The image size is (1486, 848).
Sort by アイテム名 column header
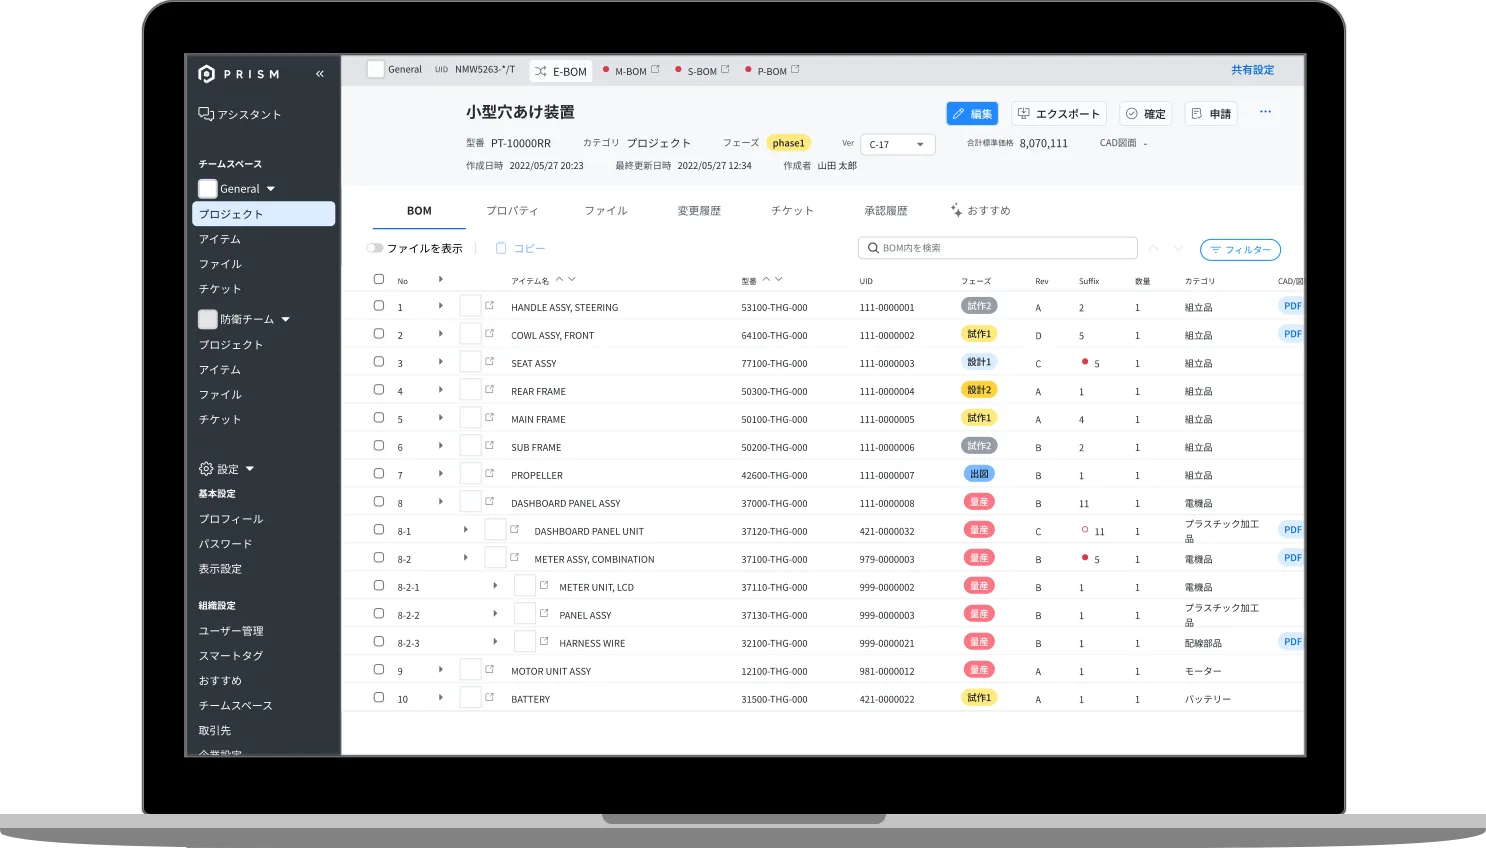point(530,281)
